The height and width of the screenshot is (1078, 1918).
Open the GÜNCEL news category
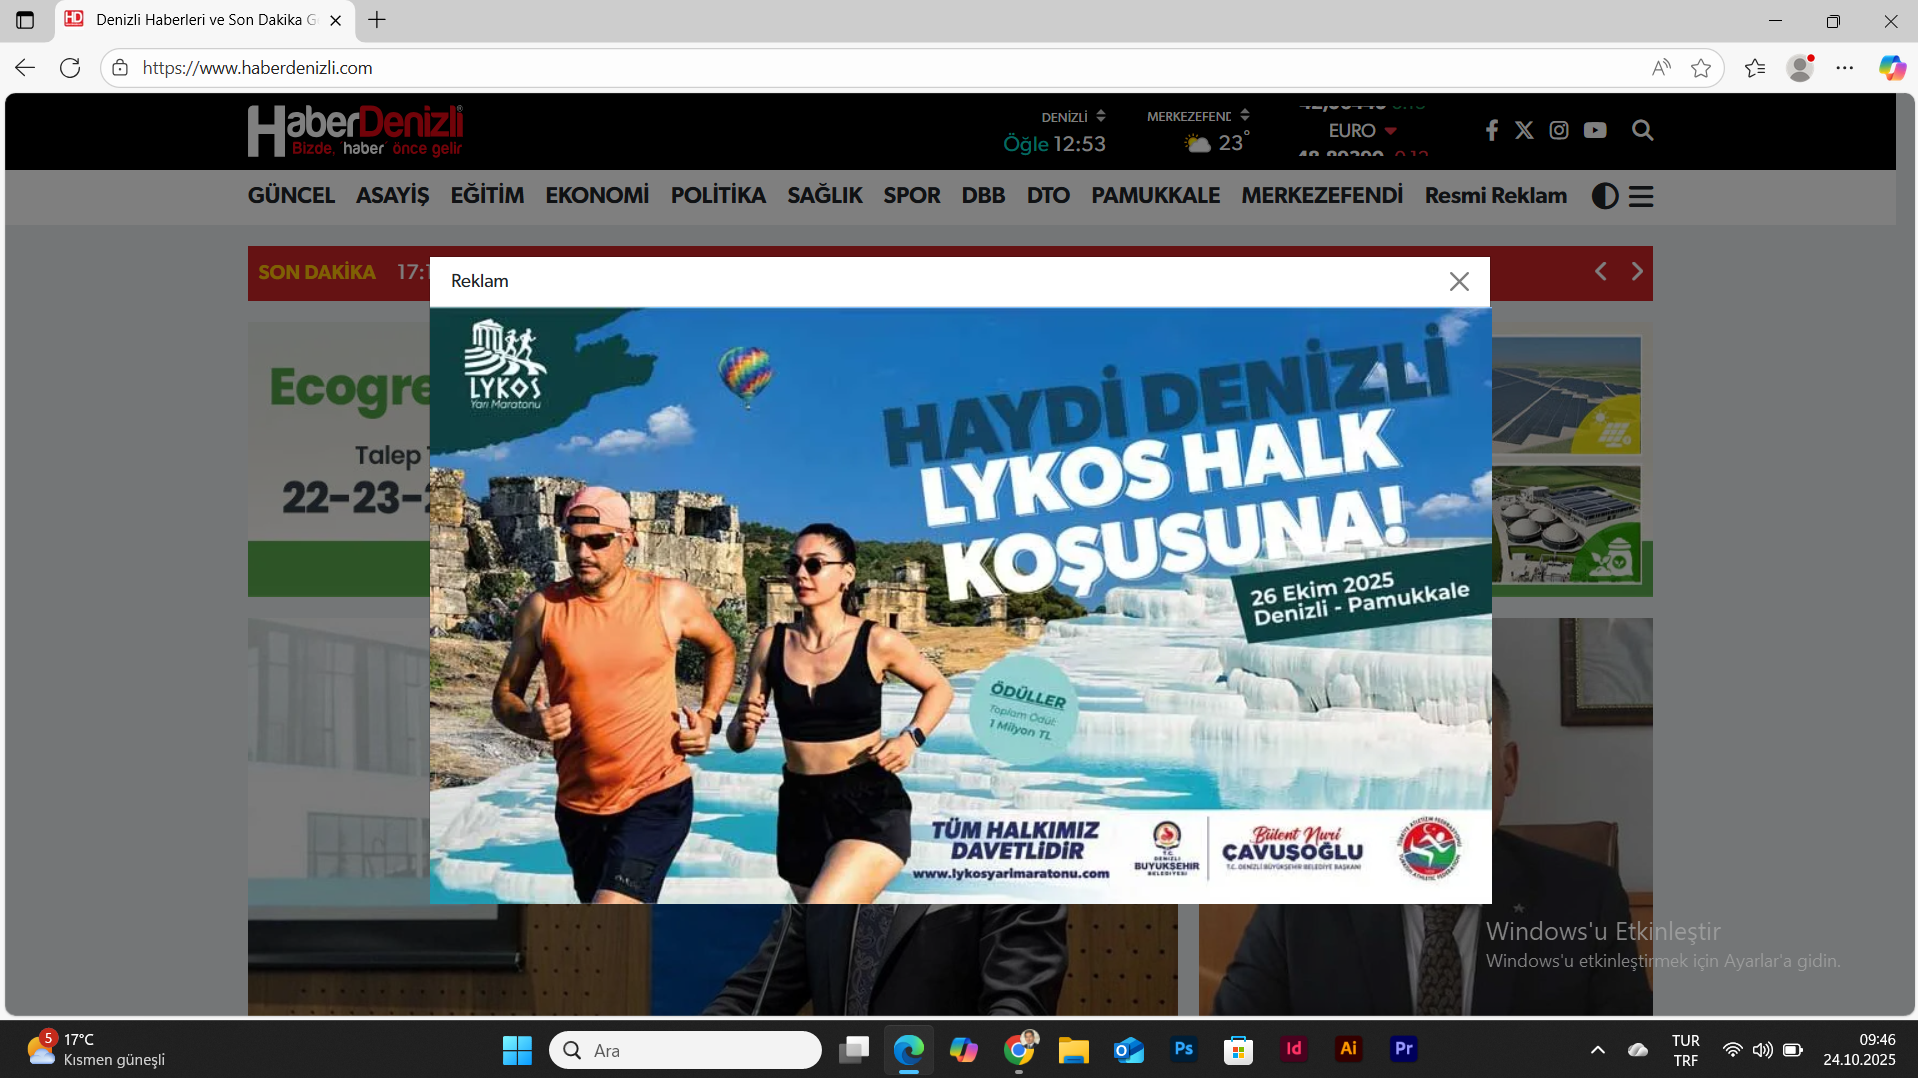pos(291,195)
